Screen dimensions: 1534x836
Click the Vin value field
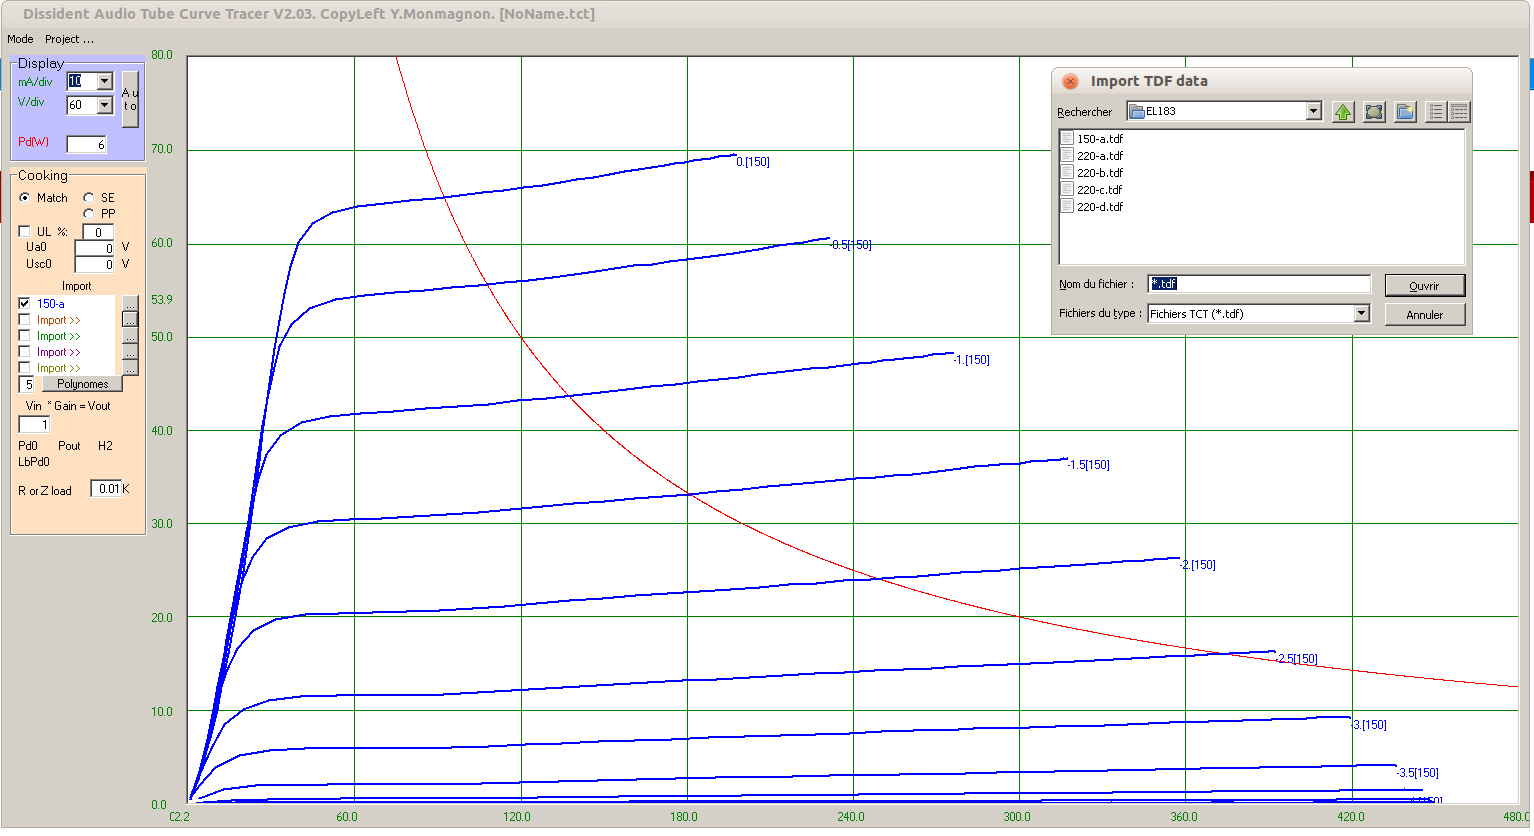coord(34,425)
